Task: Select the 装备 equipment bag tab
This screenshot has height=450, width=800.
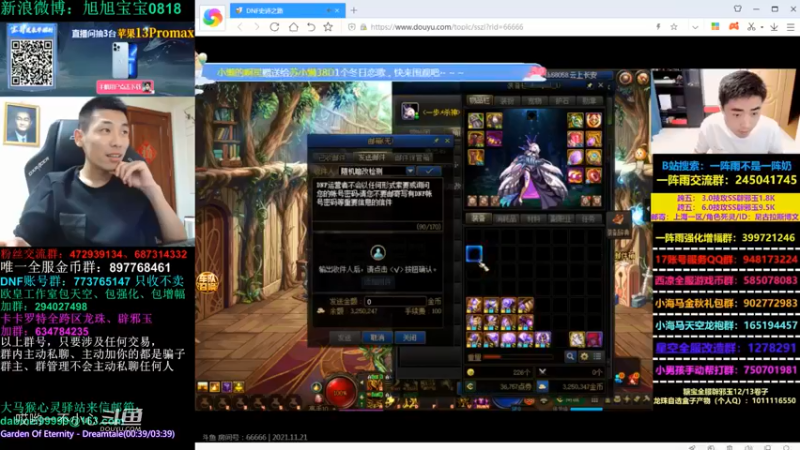Action: coord(479,218)
